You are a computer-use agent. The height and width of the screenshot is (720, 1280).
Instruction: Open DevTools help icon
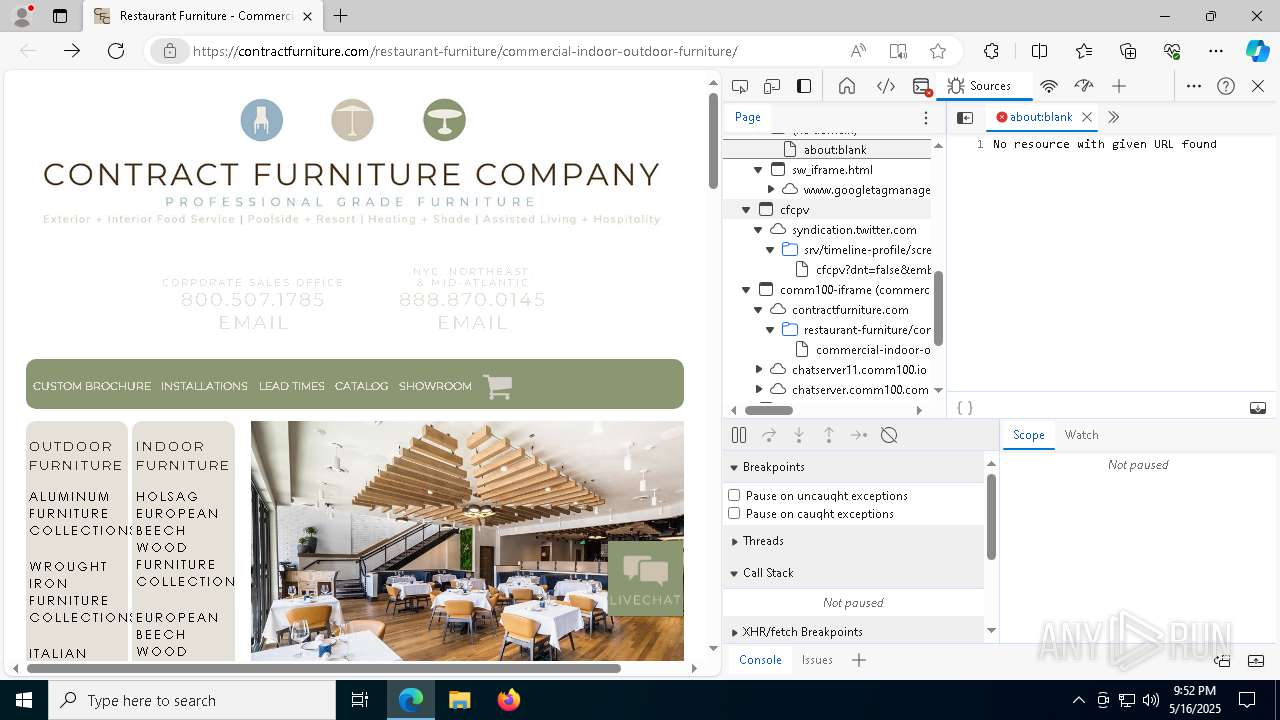(x=1226, y=86)
